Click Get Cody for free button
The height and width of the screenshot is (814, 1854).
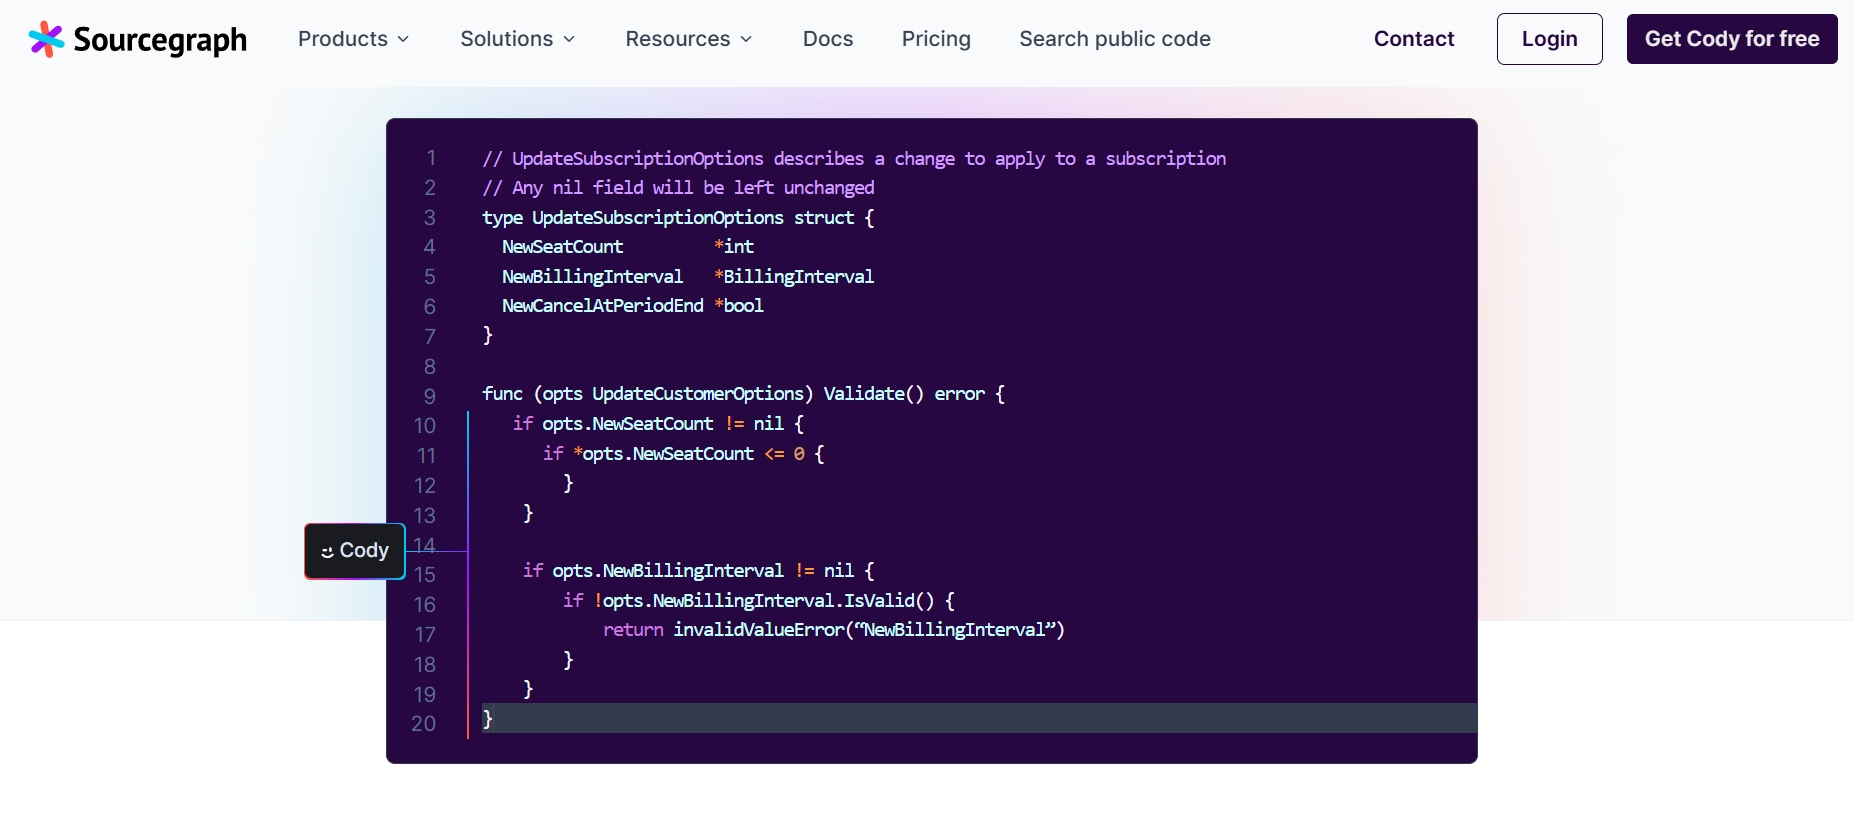click(1731, 39)
